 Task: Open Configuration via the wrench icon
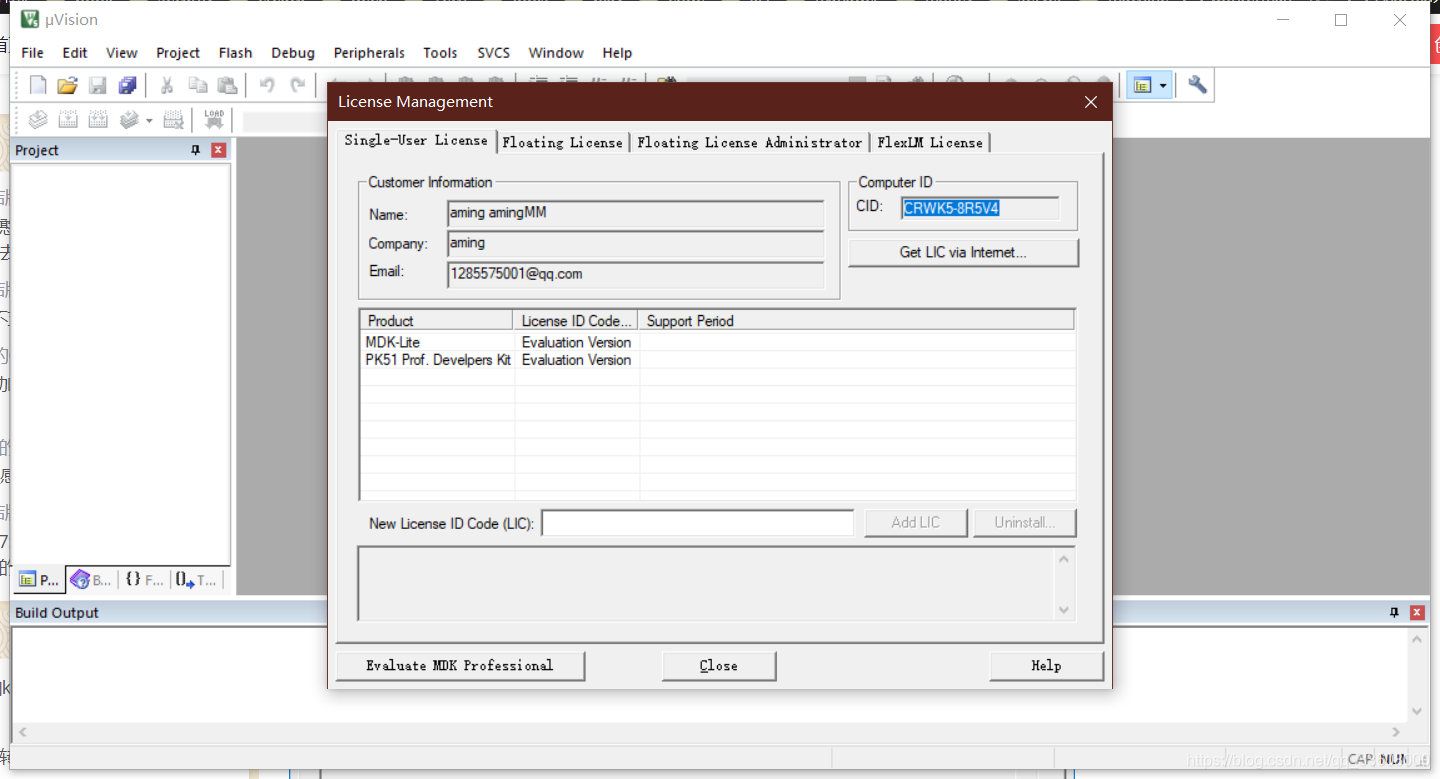coord(1197,86)
